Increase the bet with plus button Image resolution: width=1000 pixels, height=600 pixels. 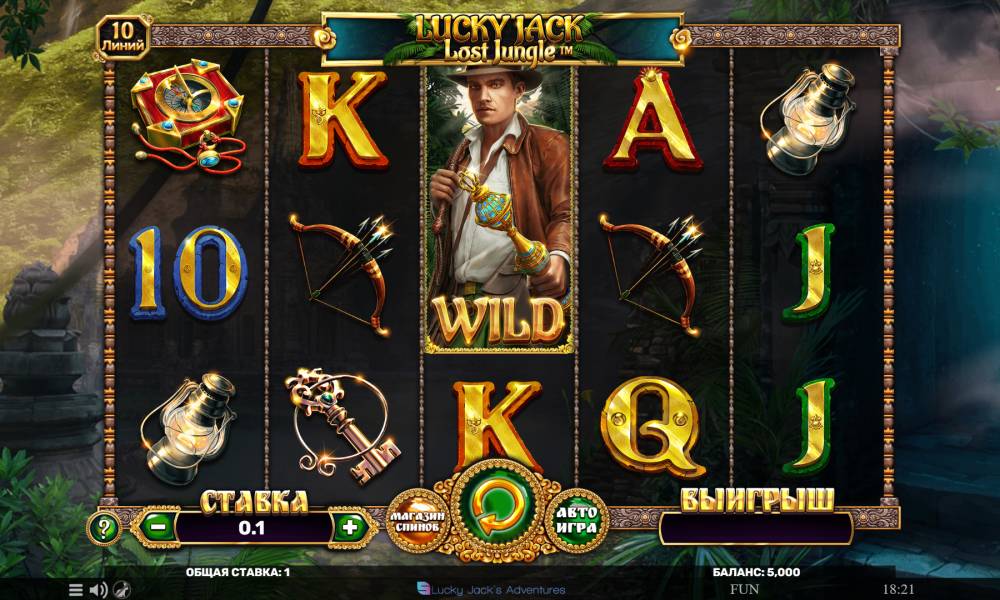click(349, 527)
